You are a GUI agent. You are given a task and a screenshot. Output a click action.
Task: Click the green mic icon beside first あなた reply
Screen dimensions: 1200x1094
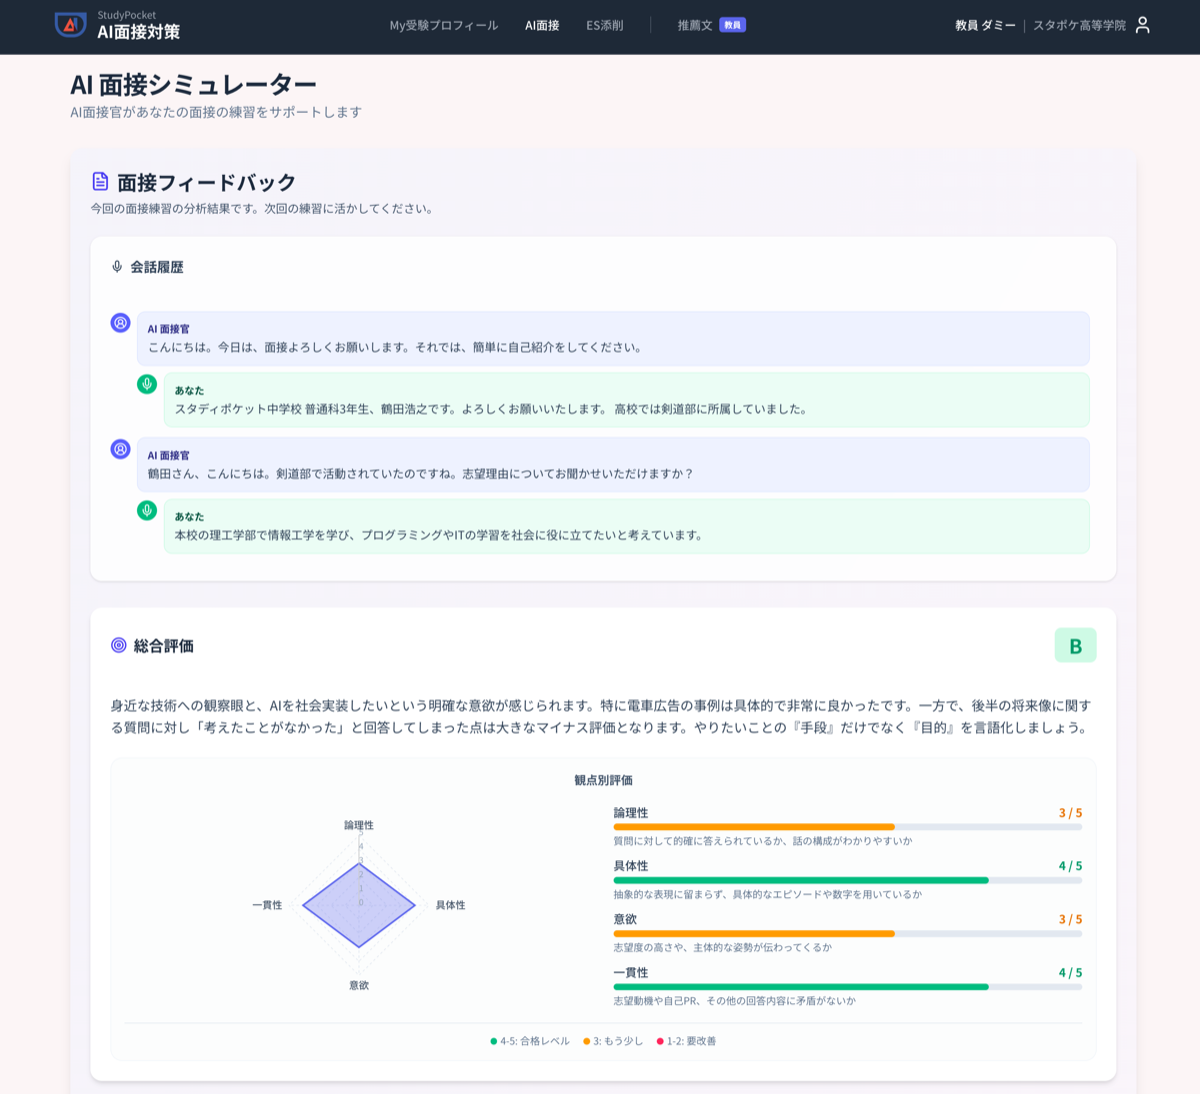pos(147,383)
